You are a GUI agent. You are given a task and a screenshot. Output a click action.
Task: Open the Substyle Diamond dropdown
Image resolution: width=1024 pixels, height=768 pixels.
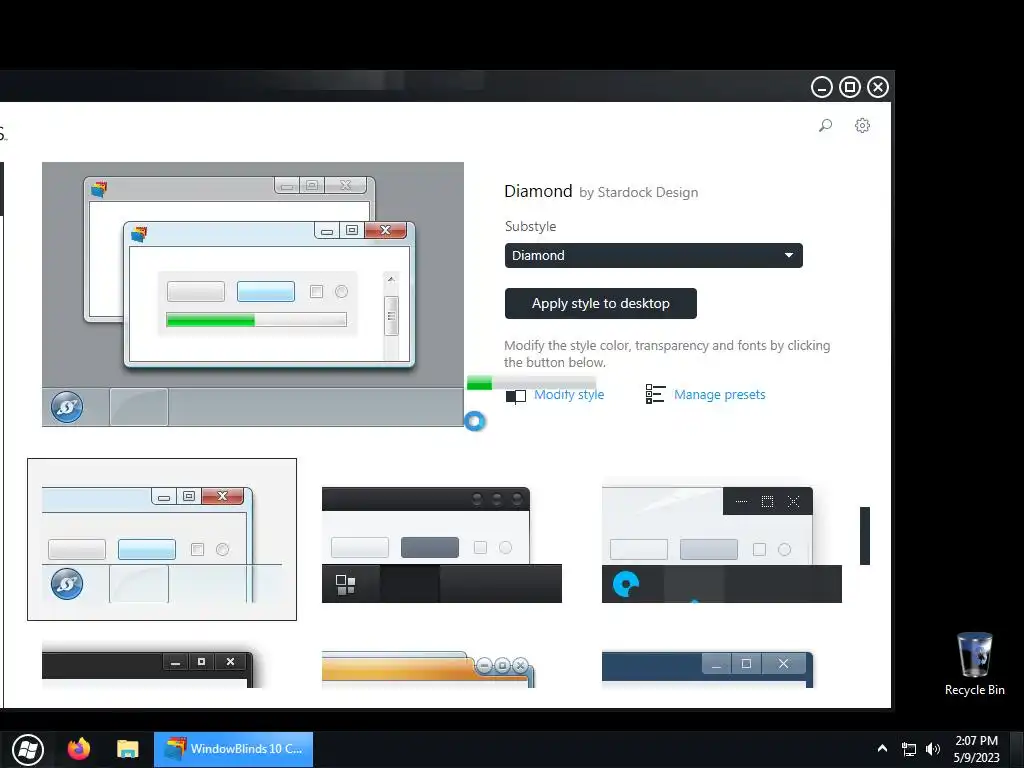(653, 255)
